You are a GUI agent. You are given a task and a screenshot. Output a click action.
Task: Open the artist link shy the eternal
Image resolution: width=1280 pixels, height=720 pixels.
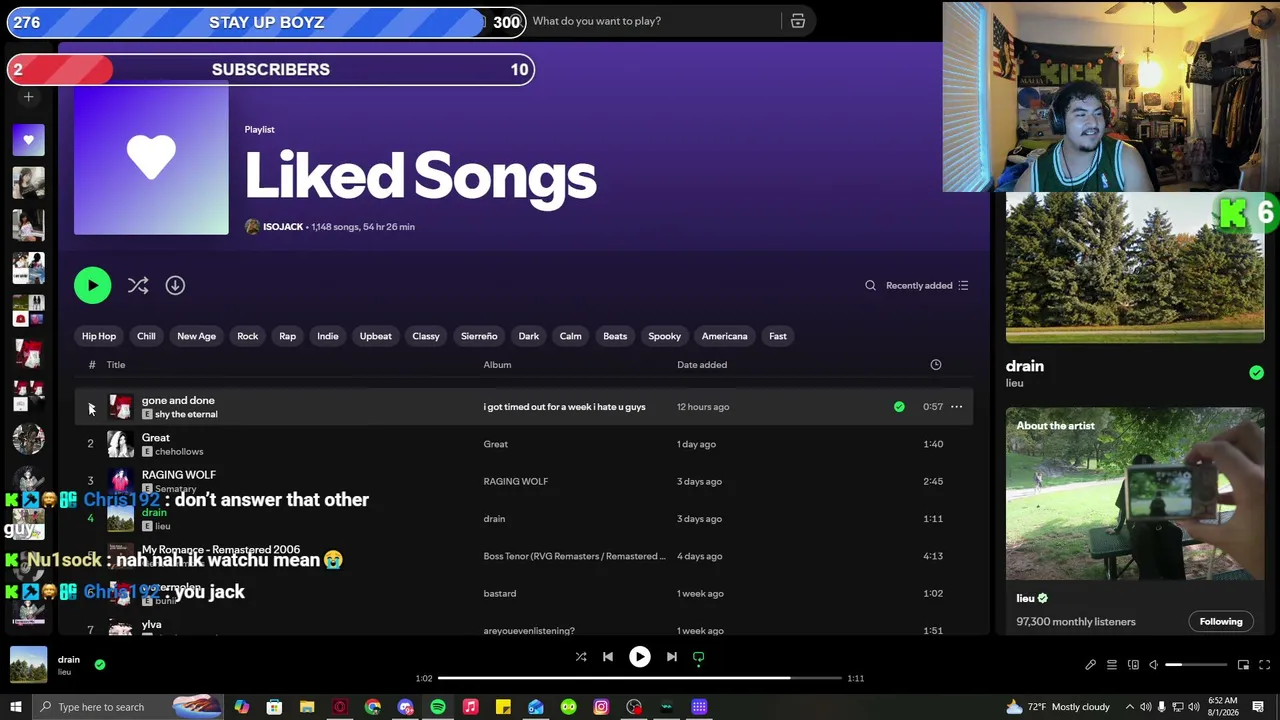pyautogui.click(x=186, y=414)
